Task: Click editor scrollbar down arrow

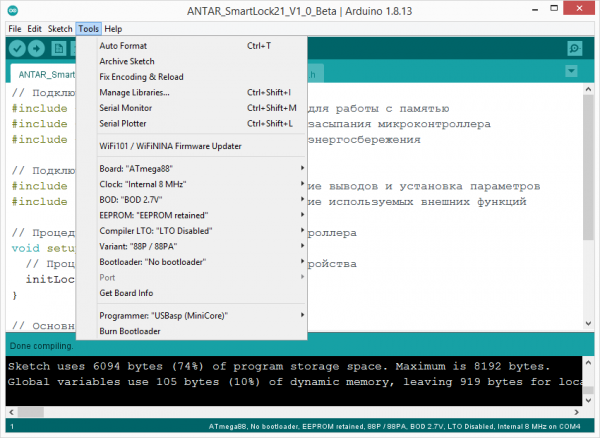Action: click(x=588, y=324)
